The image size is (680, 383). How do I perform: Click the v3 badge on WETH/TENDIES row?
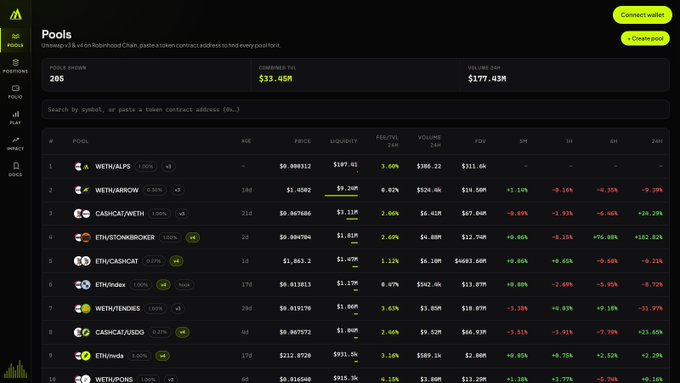coord(177,308)
